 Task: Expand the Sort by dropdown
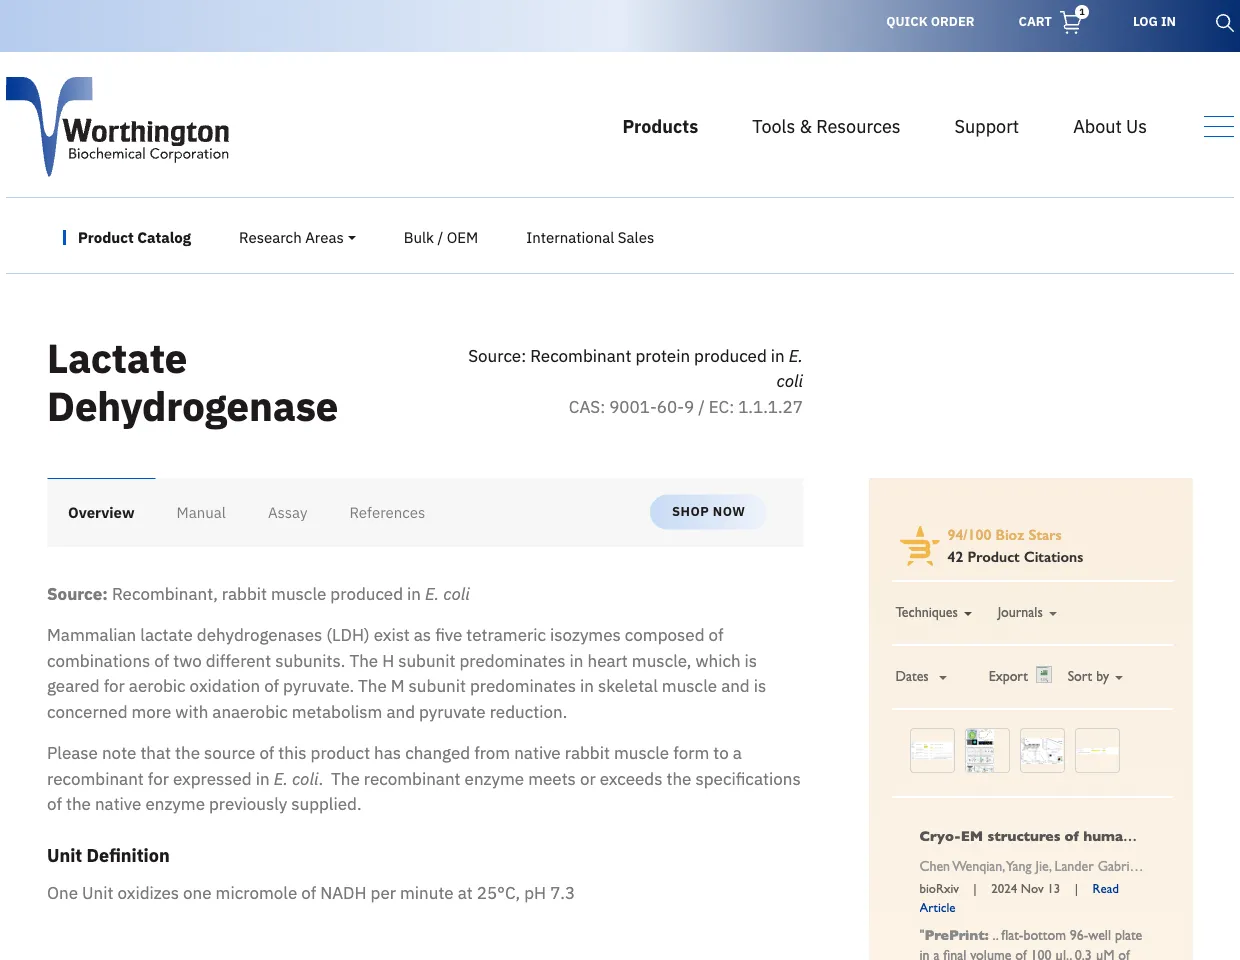pos(1094,676)
